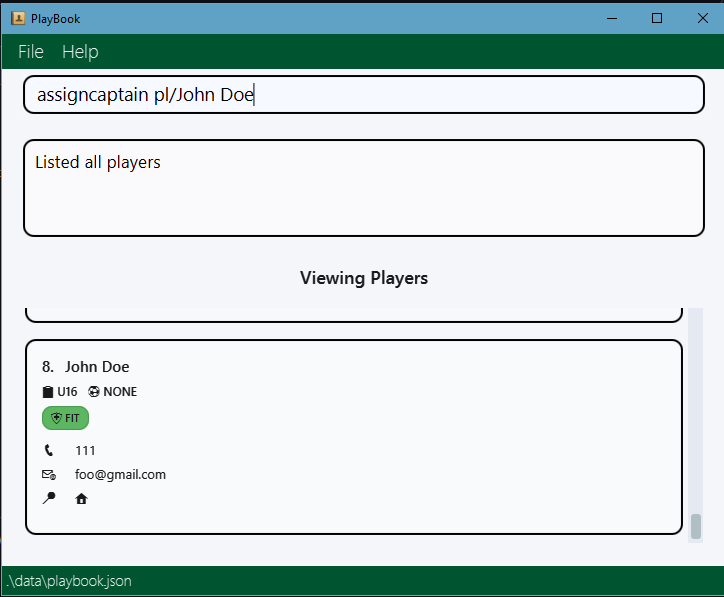
Task: Click the team clipboard icon beside U16
Action: [x=48, y=392]
